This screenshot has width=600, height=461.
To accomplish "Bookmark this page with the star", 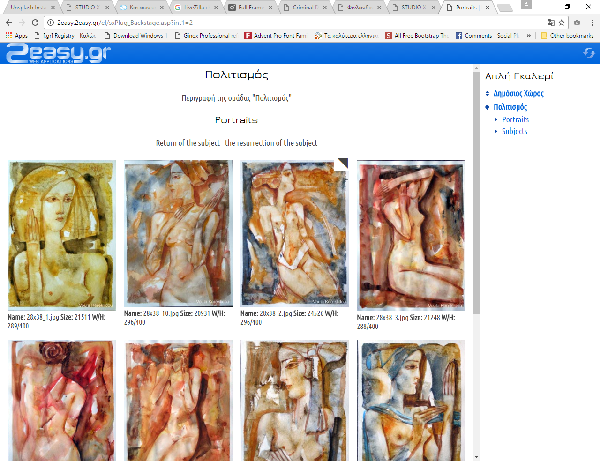I will point(561,23).
